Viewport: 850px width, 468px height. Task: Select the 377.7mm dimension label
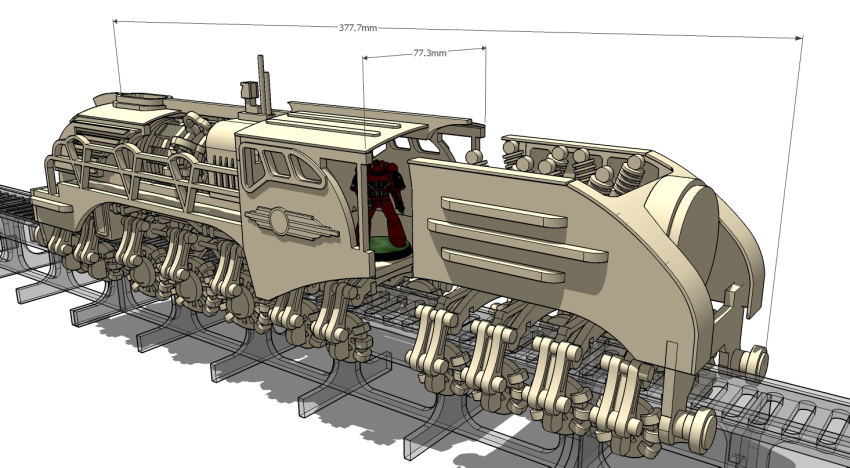click(x=358, y=28)
